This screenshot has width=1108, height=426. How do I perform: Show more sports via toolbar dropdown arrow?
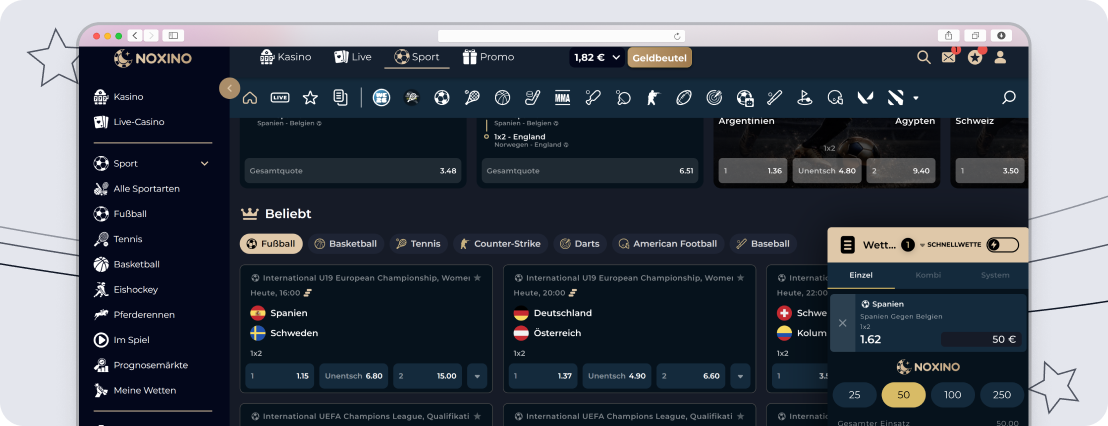click(916, 97)
